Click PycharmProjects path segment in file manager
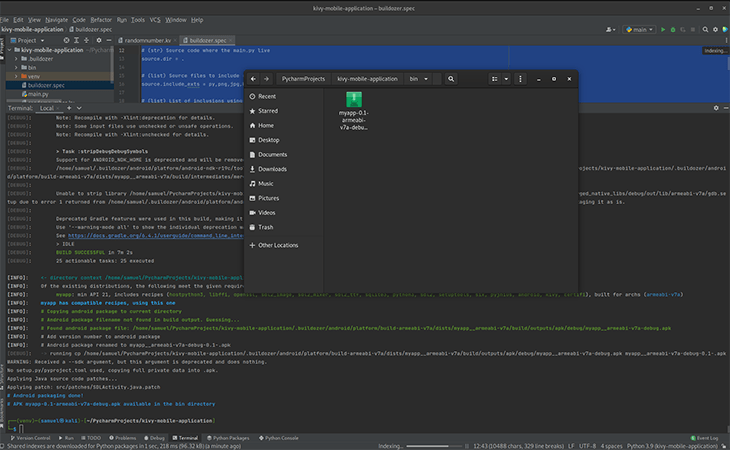Viewport: 730px width, 450px height. tap(304, 79)
